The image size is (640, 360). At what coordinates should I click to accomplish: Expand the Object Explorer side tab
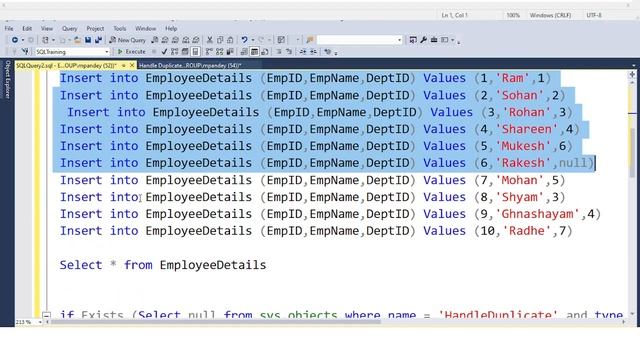pyautogui.click(x=7, y=79)
